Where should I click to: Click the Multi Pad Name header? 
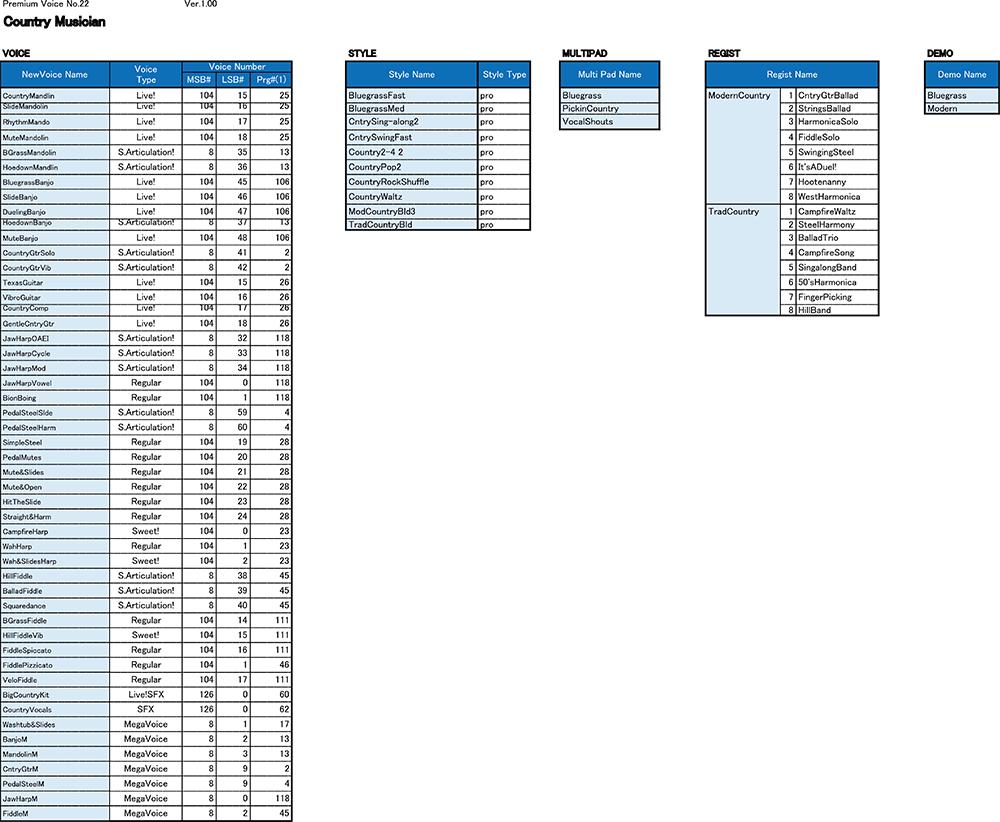pos(609,75)
